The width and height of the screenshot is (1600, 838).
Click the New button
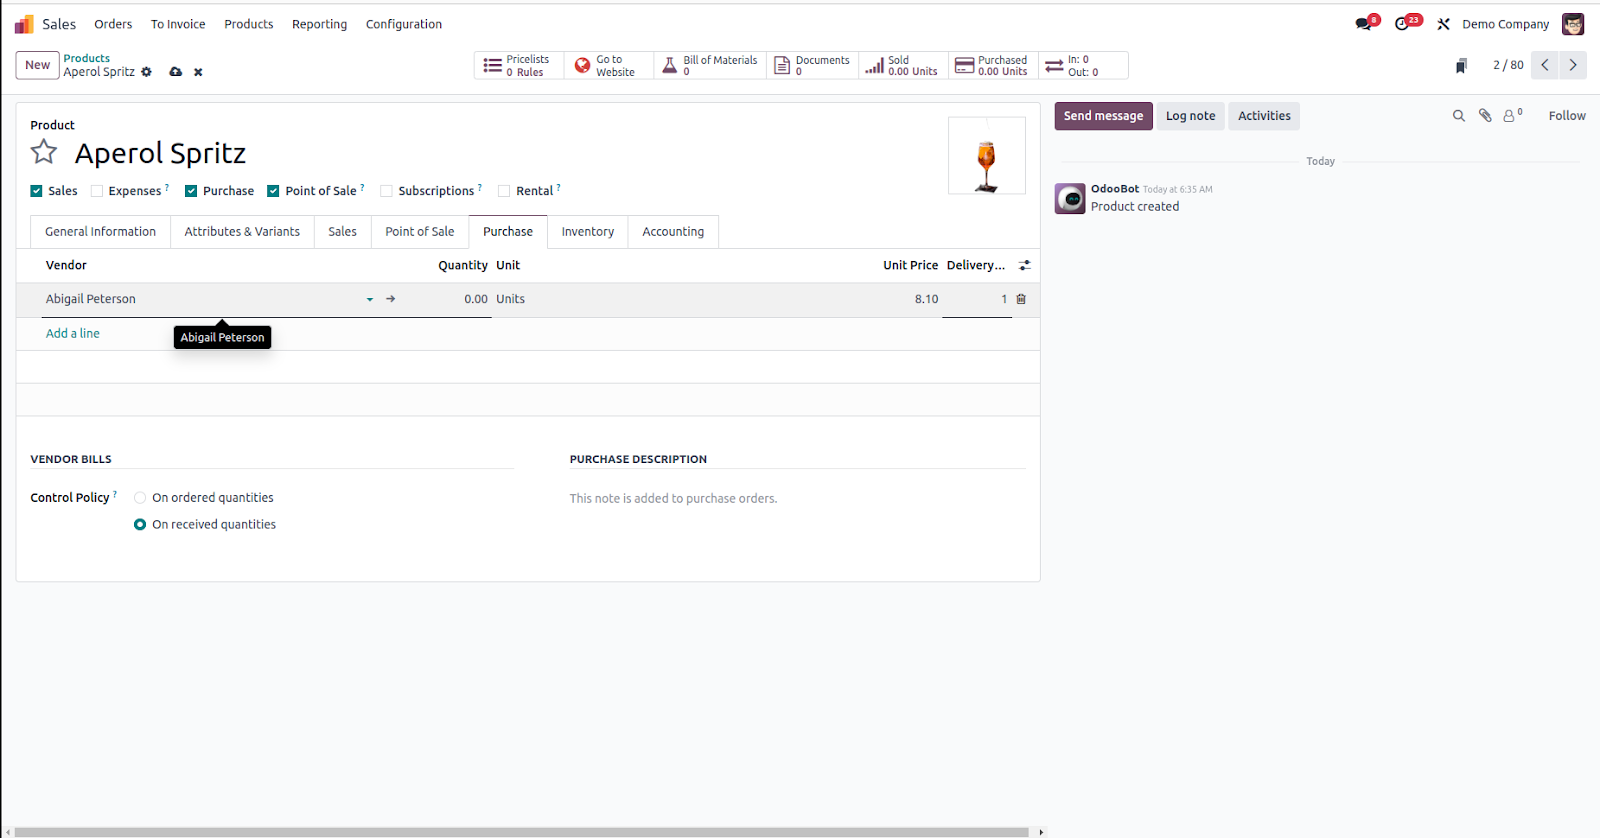(38, 65)
